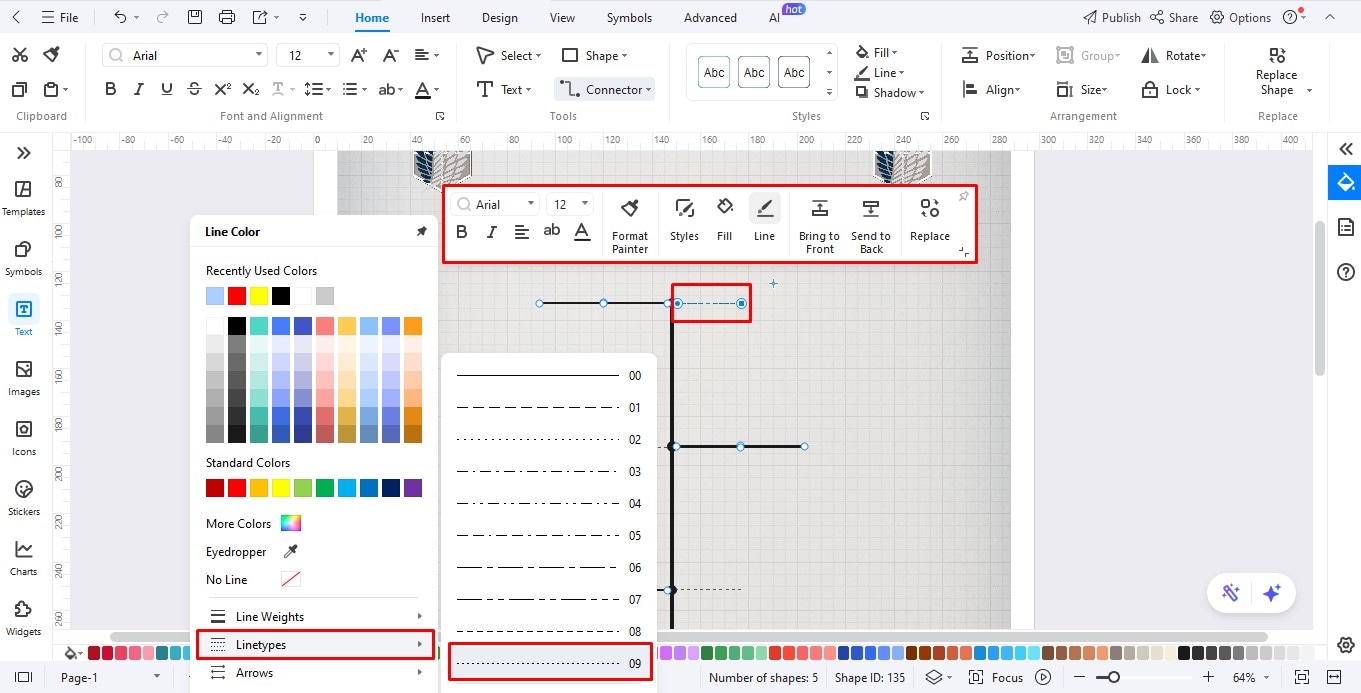Open the Line Weights submenu
Screen dimensions: 1361x693
[315, 616]
